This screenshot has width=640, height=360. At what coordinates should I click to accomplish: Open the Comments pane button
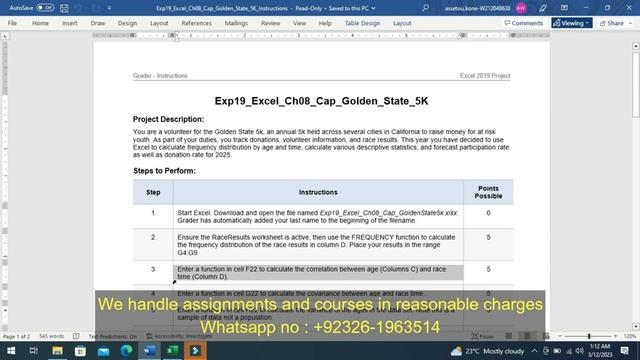click(x=524, y=23)
